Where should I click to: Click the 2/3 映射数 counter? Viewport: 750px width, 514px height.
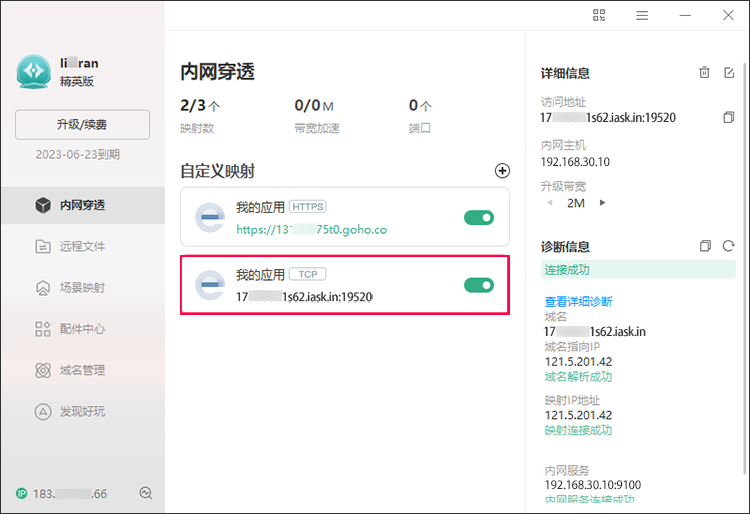(200, 106)
